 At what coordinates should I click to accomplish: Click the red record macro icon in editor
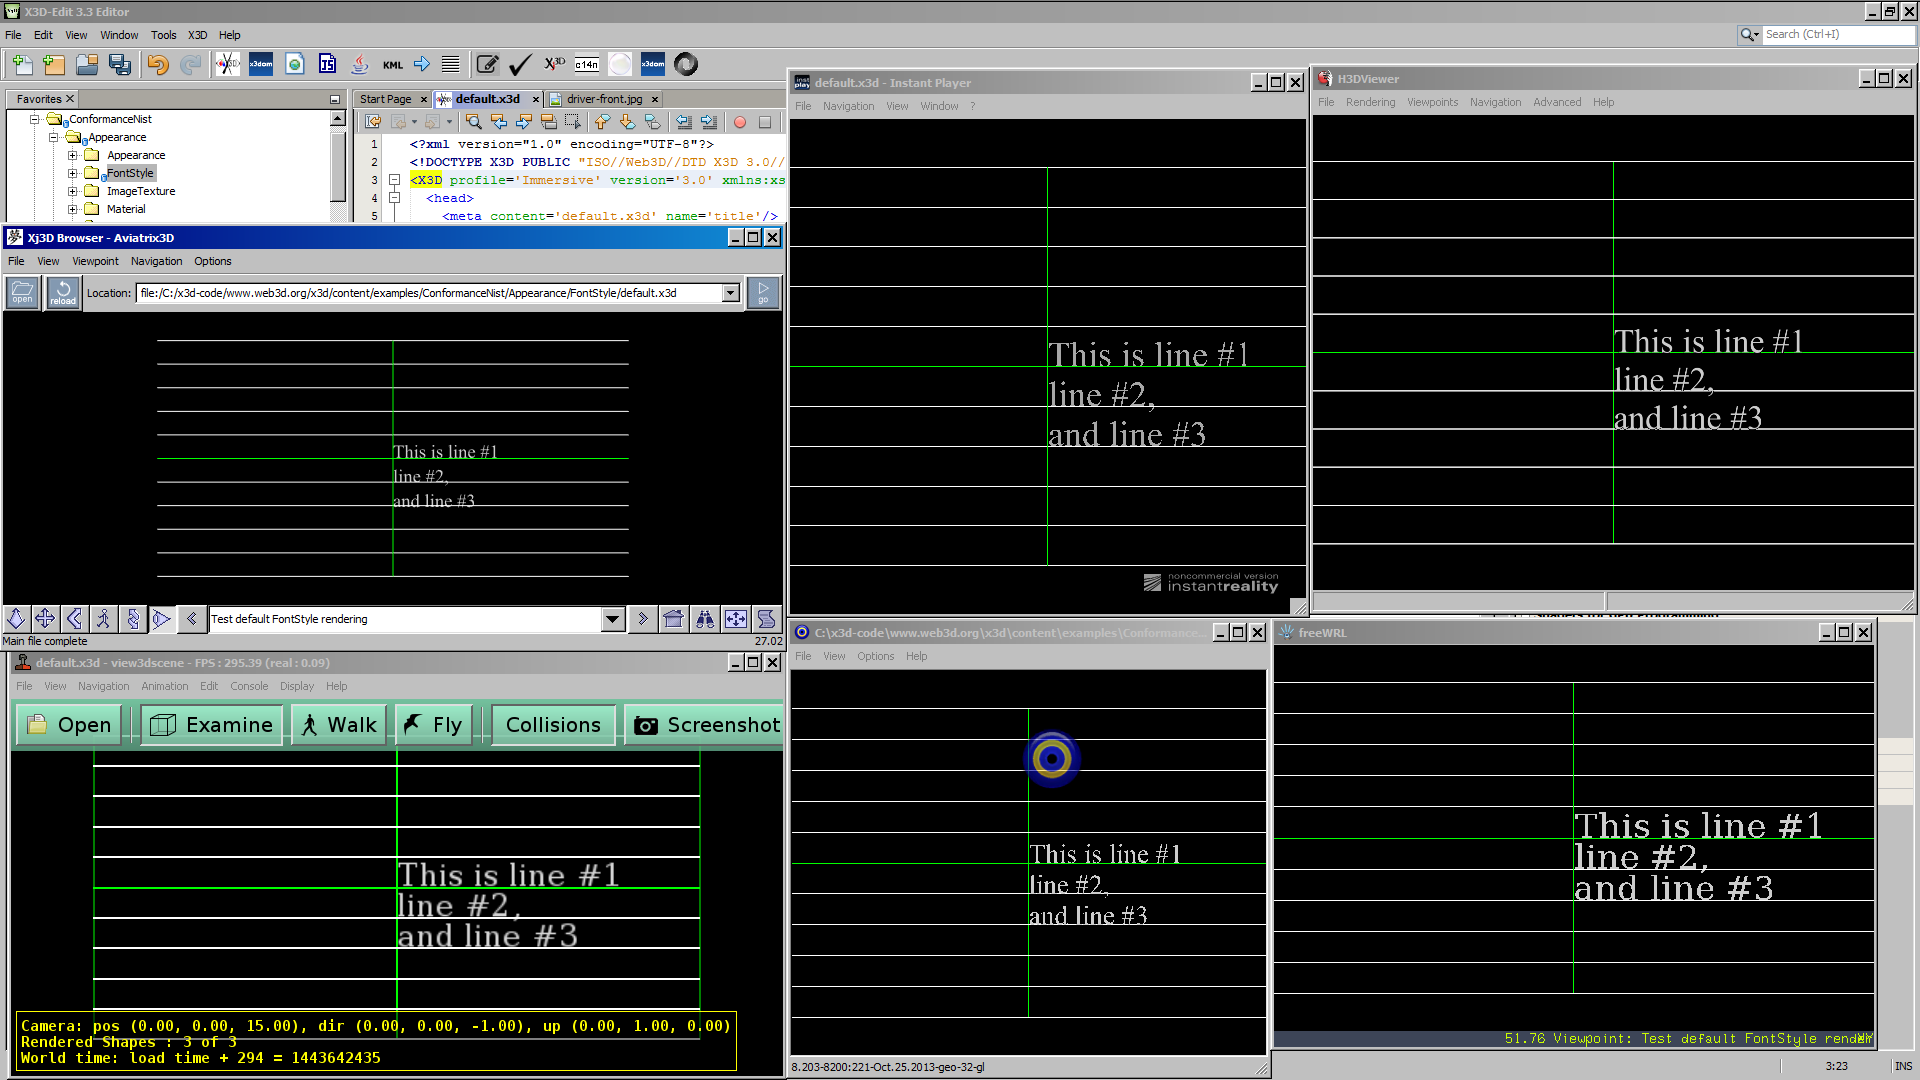point(740,122)
